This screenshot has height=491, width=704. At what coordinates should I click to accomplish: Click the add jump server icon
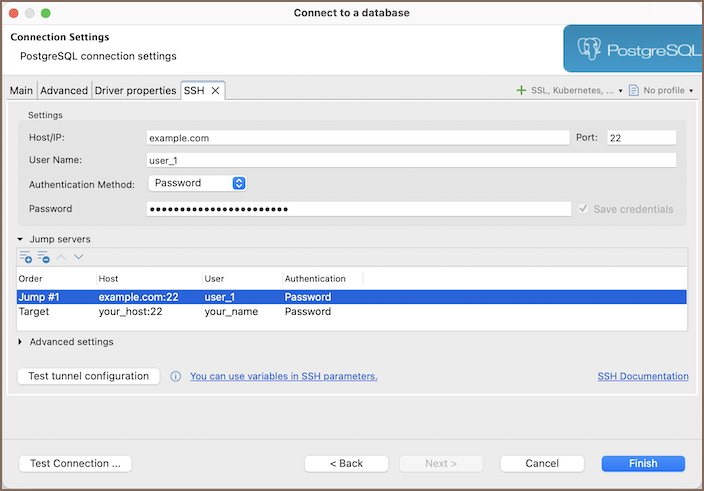(26, 258)
